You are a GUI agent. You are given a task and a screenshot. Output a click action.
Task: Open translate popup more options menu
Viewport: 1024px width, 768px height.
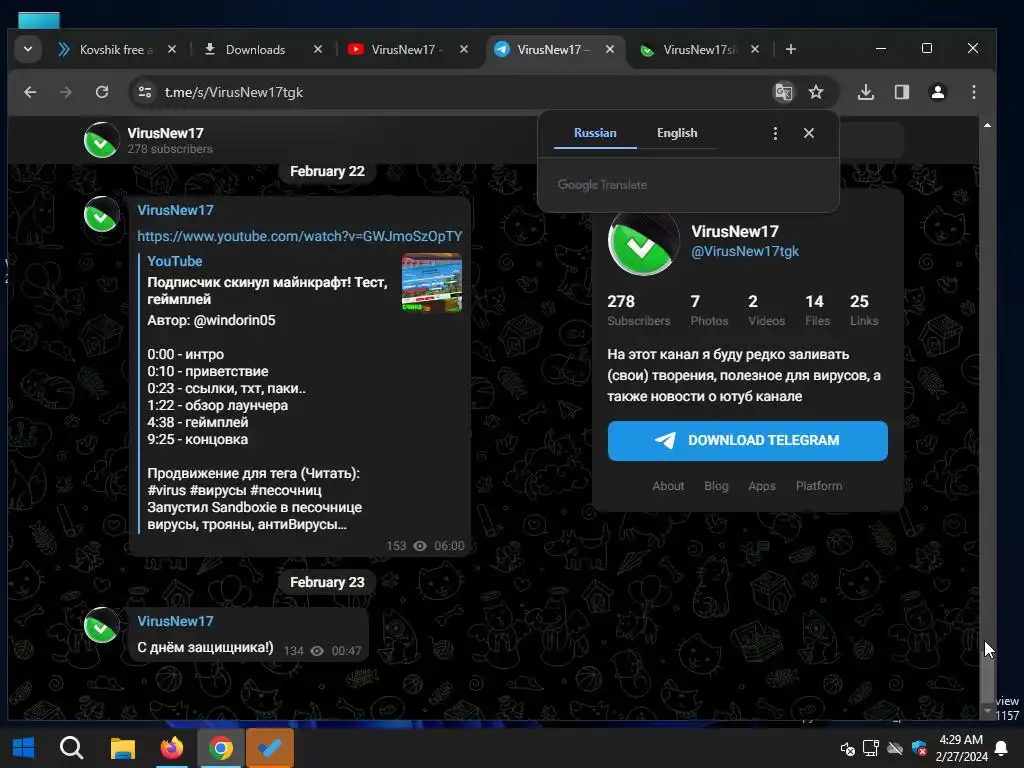(x=775, y=133)
